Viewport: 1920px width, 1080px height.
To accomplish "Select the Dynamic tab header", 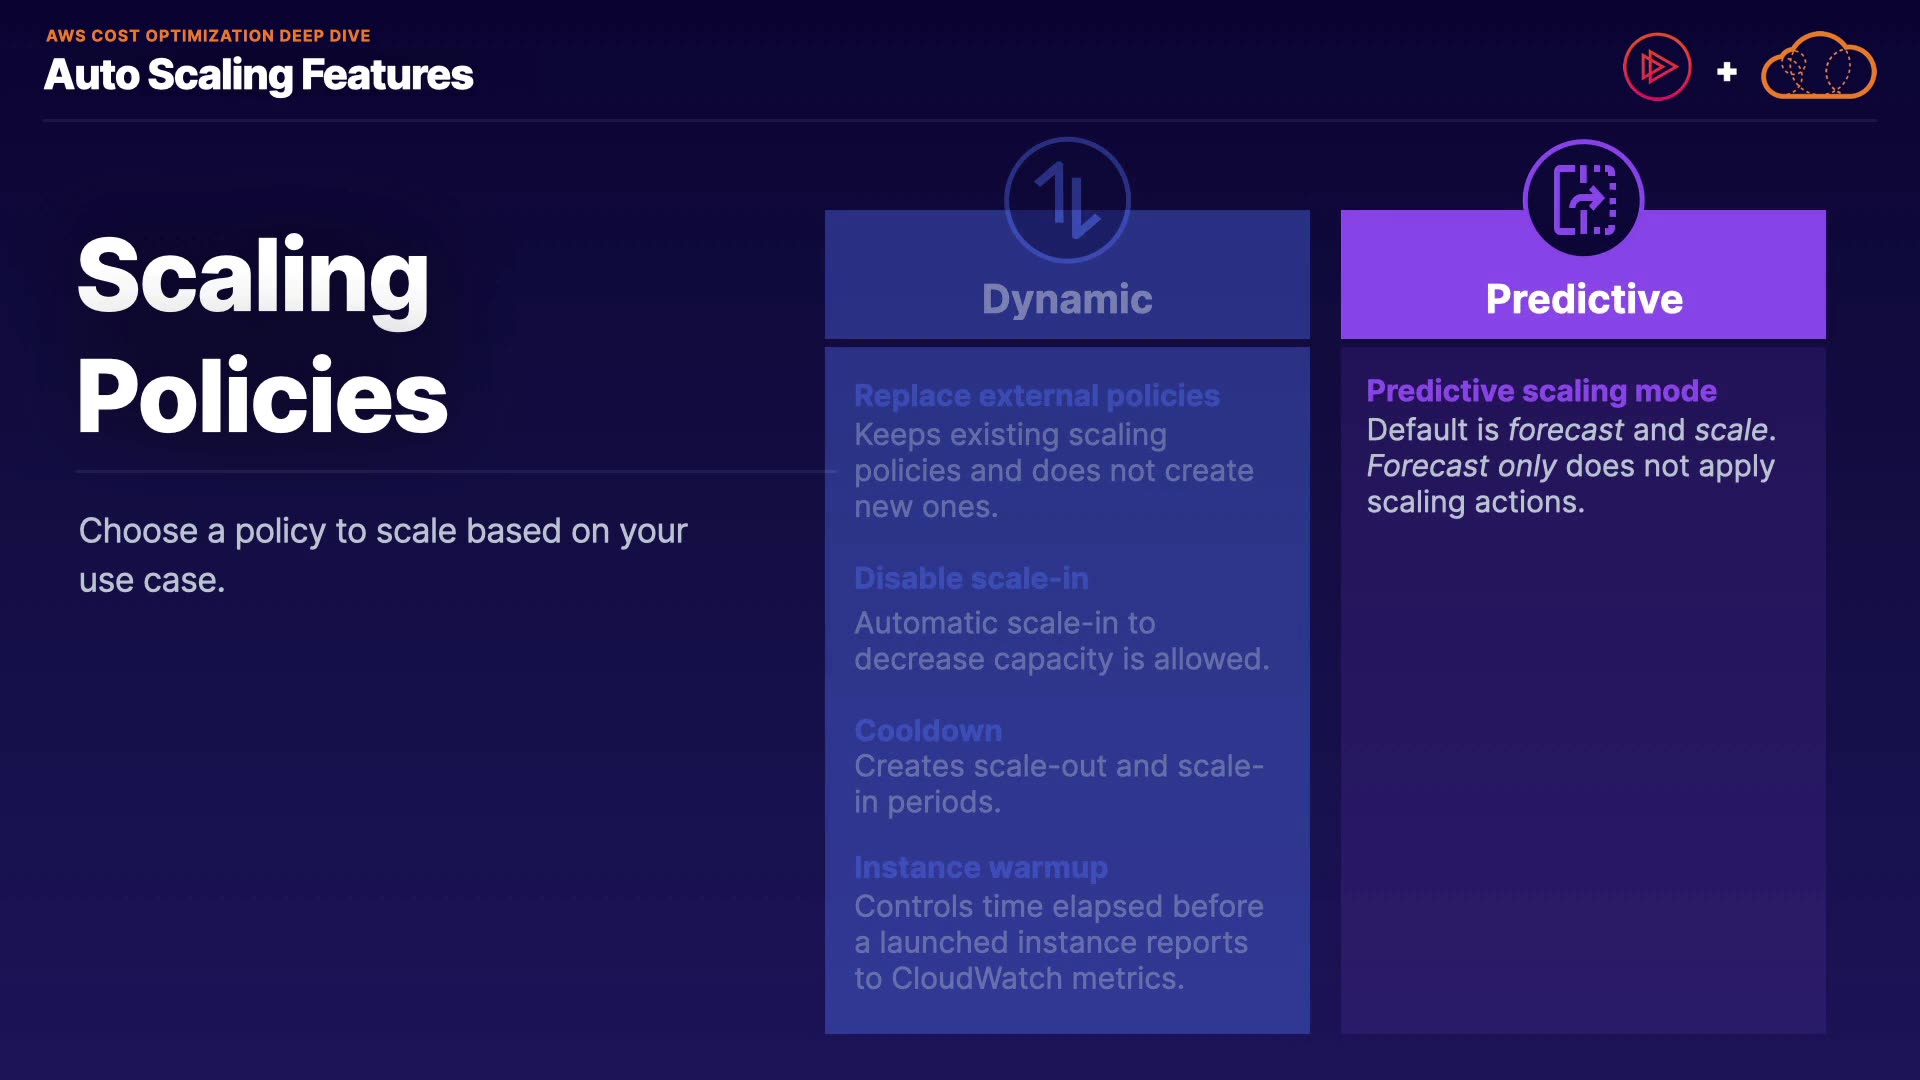I will click(1067, 298).
